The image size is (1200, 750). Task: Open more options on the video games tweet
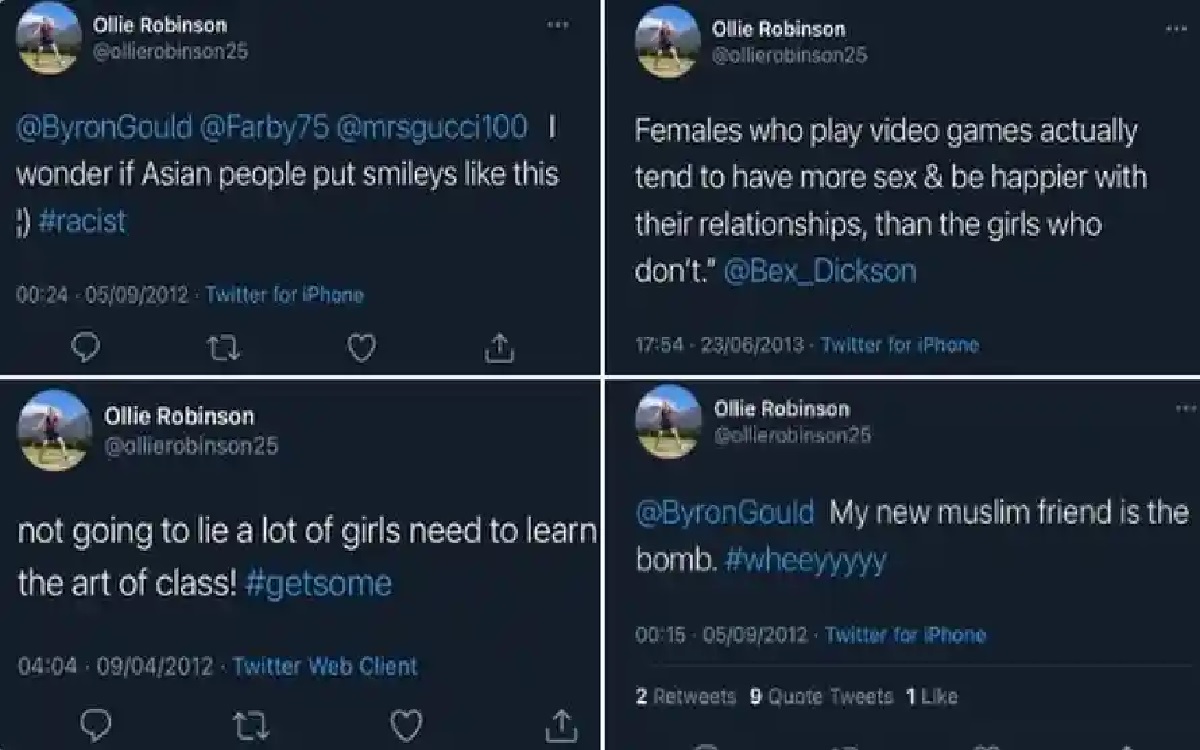coord(1177,29)
